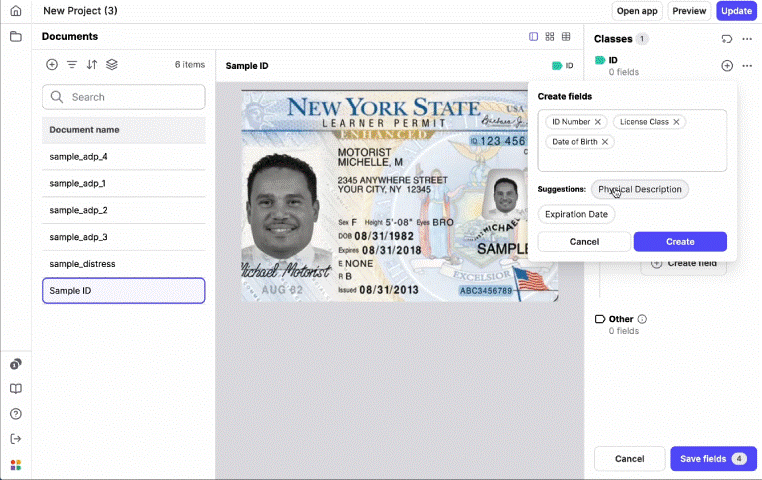Remove the ID Number field chip
Screen dimensions: 762x480
[598, 122]
